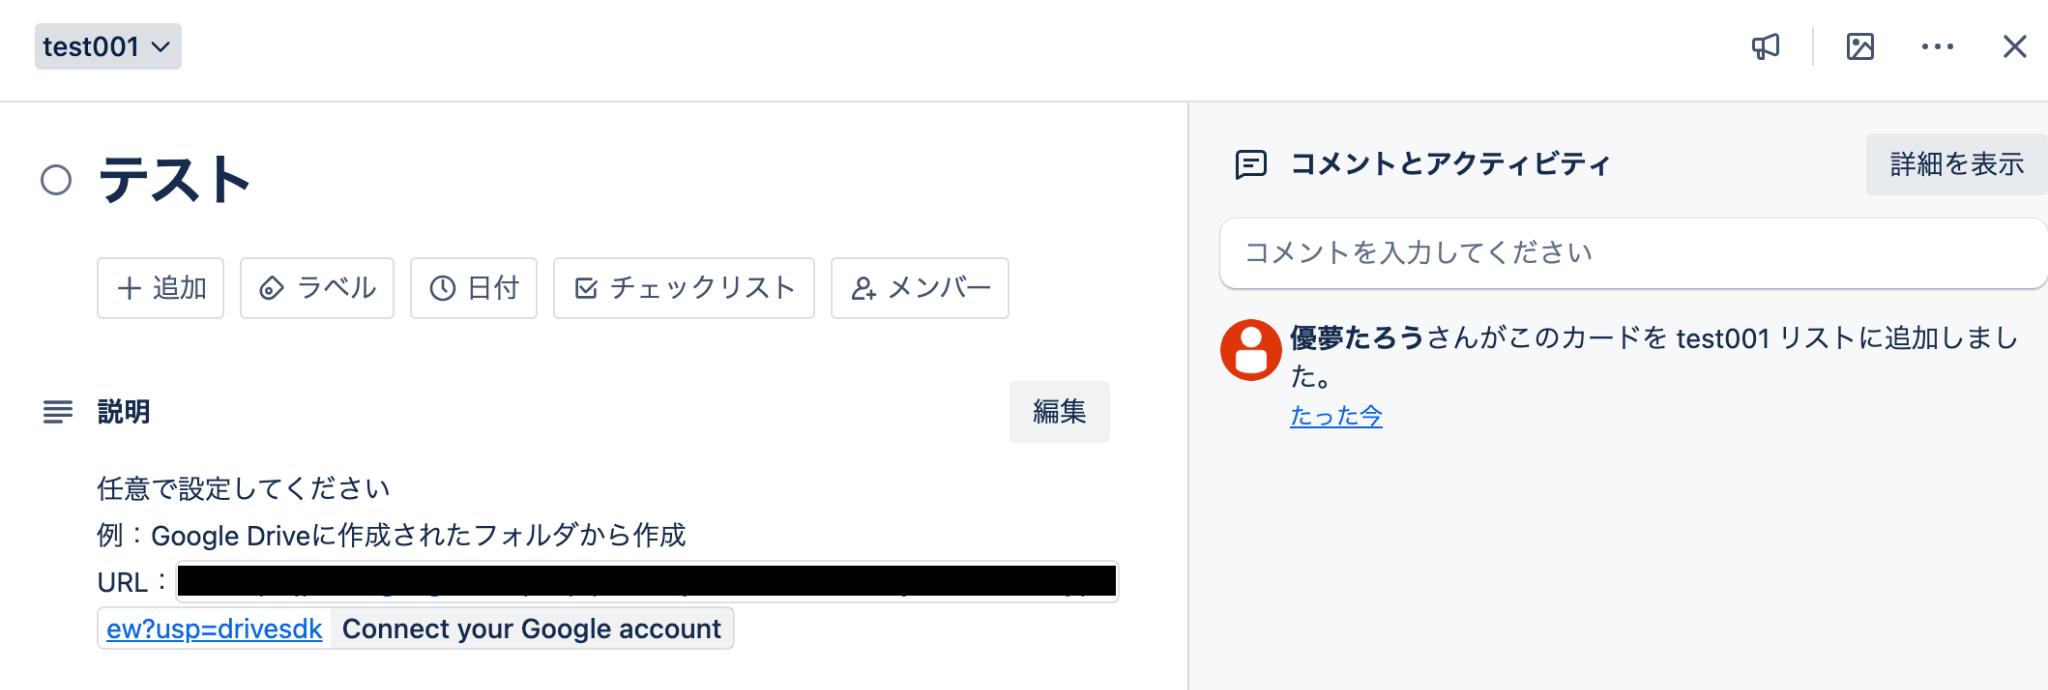2048x690 pixels.
Task: Click 詳細を表示 show details button
Action: (1956, 164)
